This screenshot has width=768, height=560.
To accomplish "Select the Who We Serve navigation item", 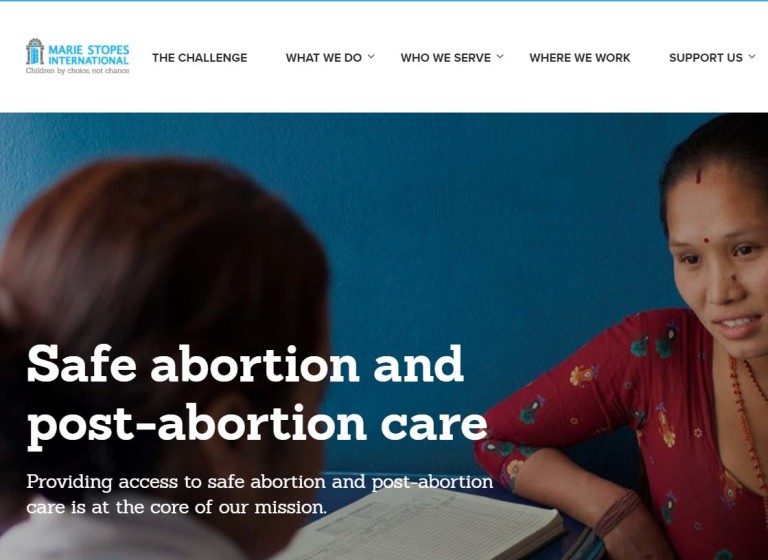I will 446,58.
